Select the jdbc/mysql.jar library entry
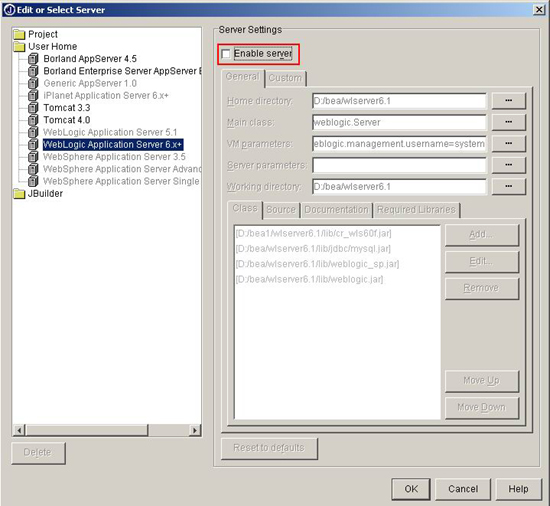 click(x=313, y=249)
